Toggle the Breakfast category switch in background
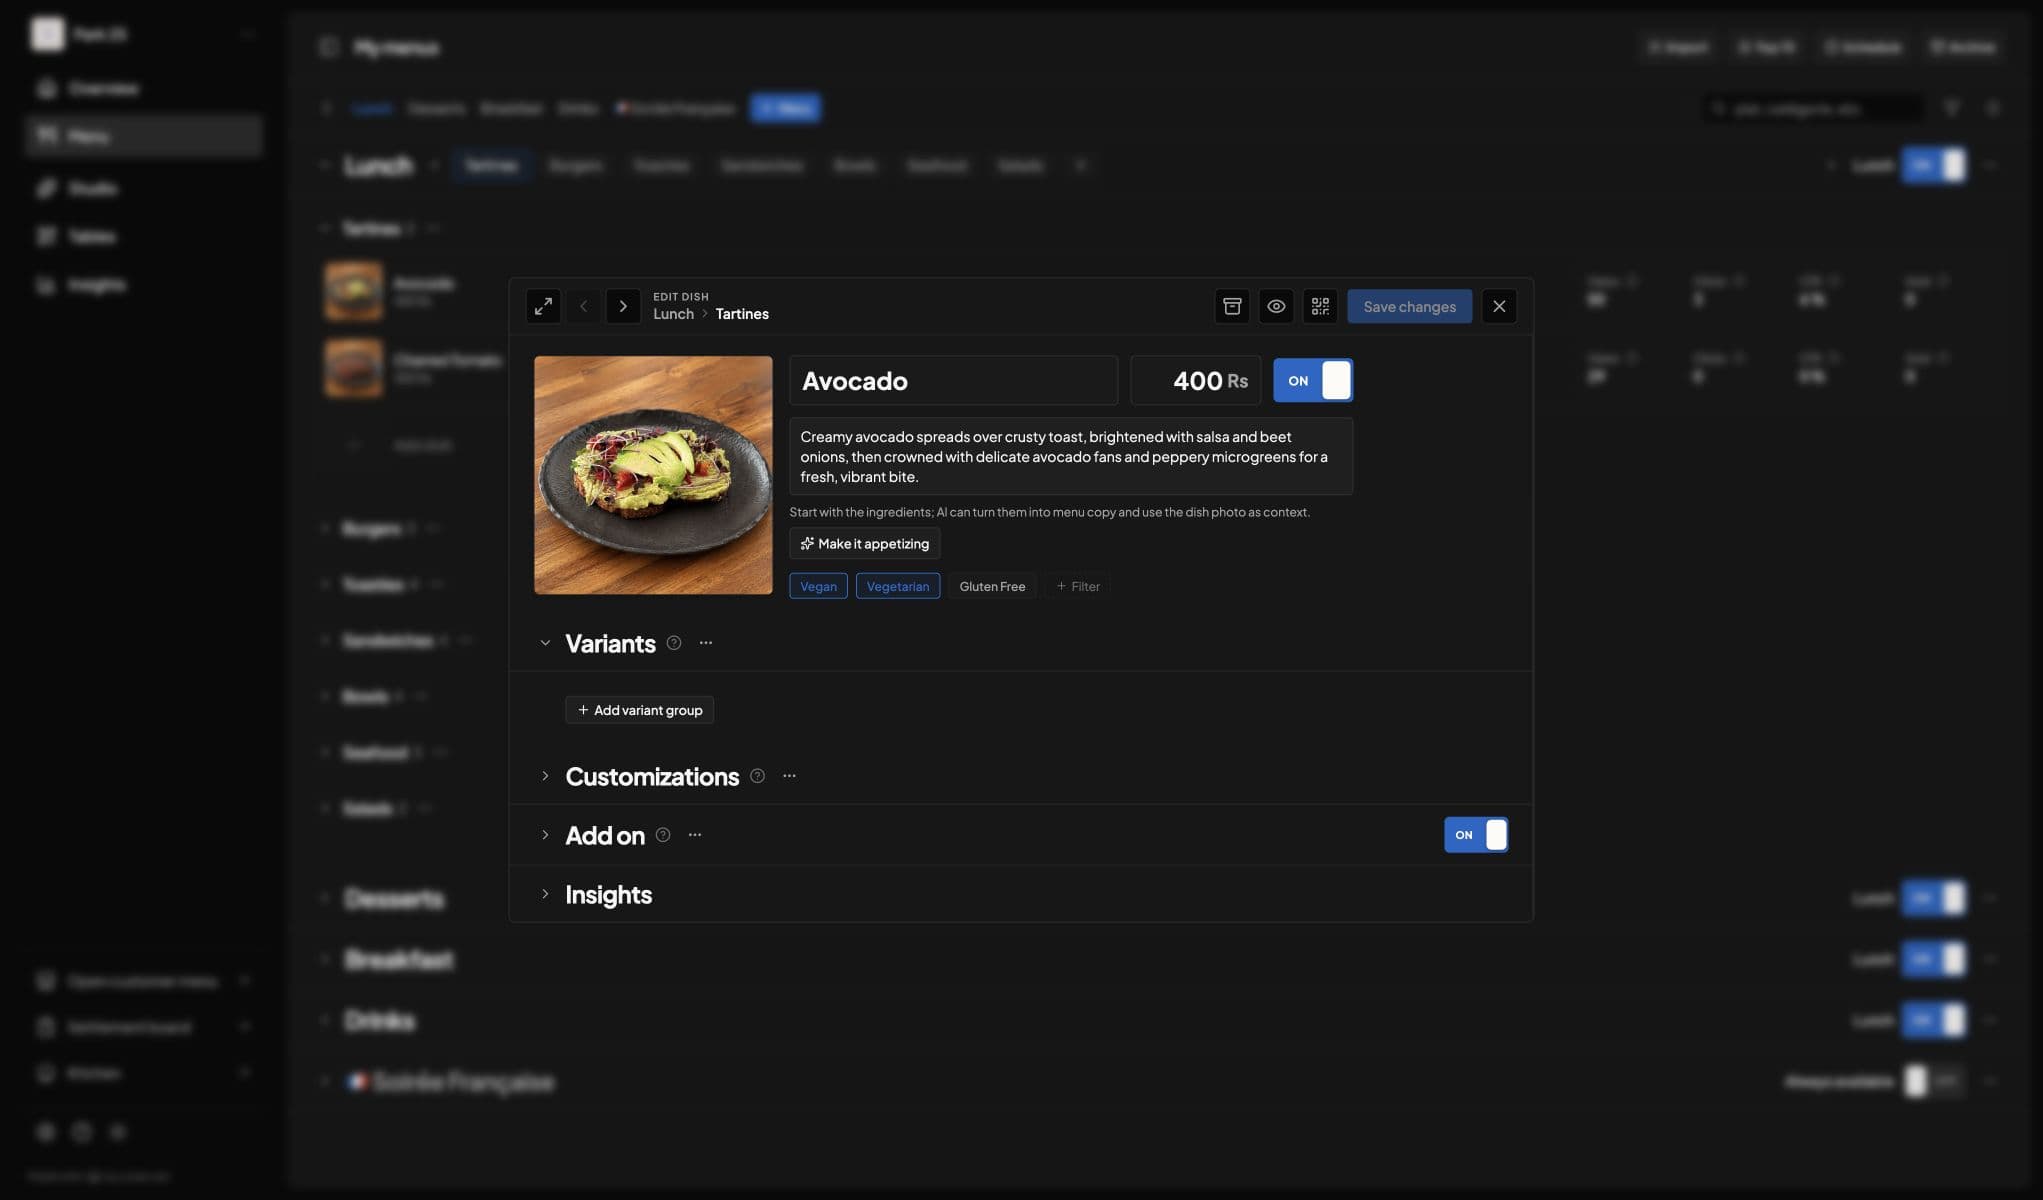 (1933, 959)
